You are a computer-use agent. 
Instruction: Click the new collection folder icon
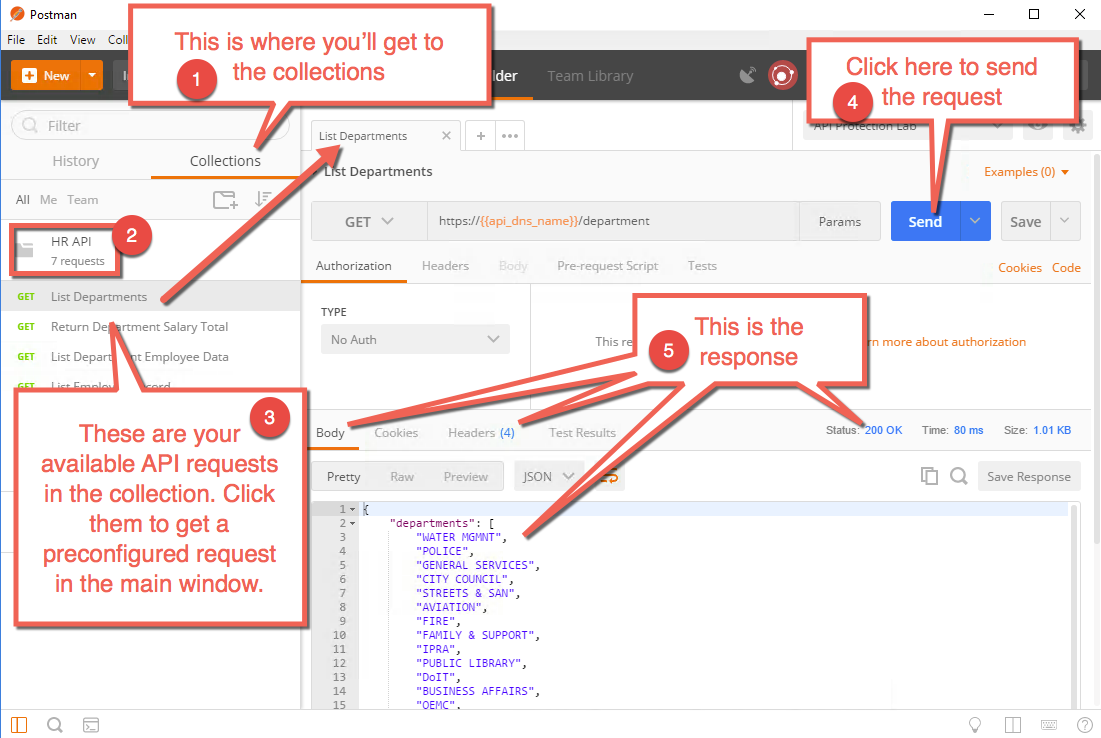point(225,199)
